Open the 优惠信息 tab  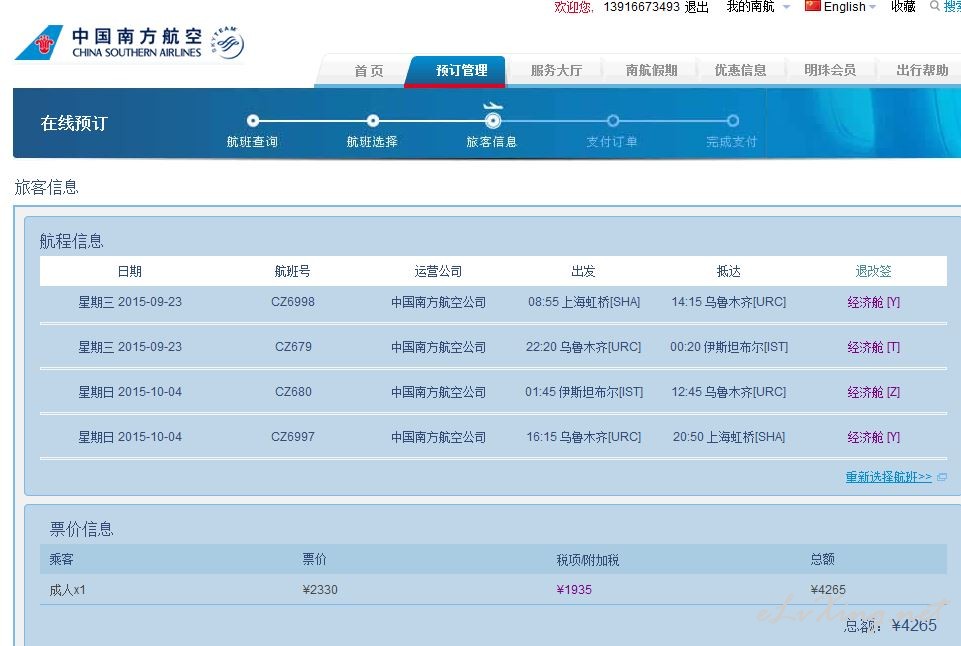coord(740,70)
